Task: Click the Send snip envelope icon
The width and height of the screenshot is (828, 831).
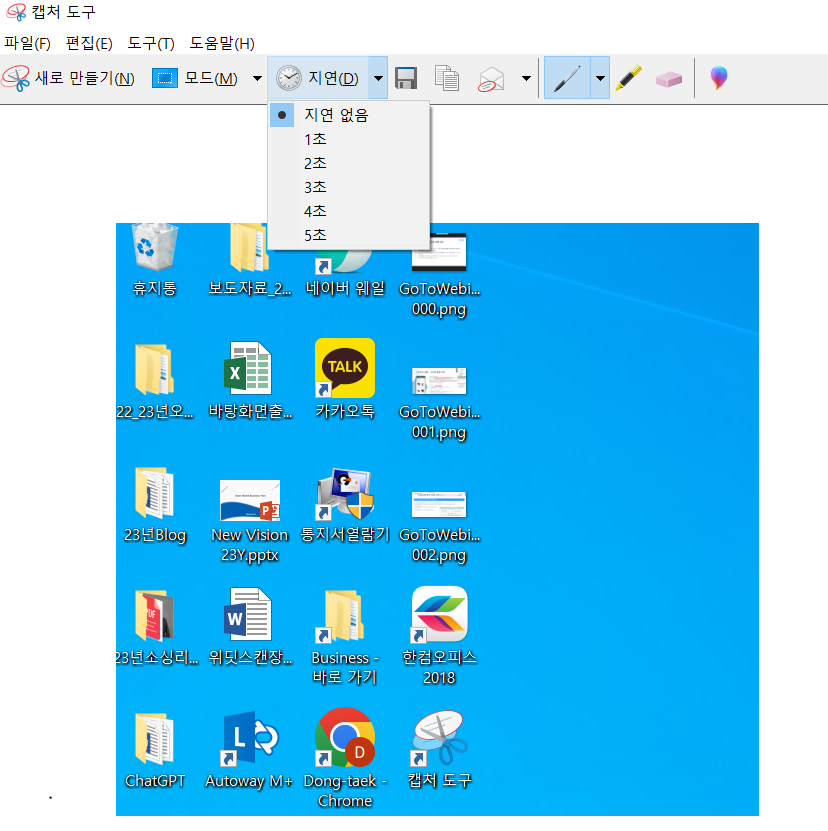Action: [491, 79]
